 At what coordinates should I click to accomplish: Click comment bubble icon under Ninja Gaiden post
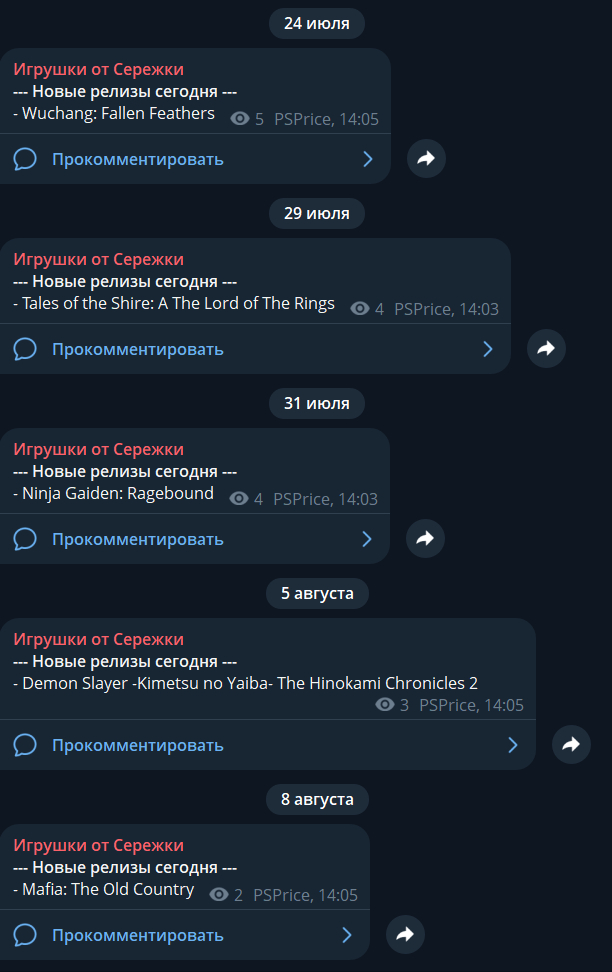(x=25, y=539)
